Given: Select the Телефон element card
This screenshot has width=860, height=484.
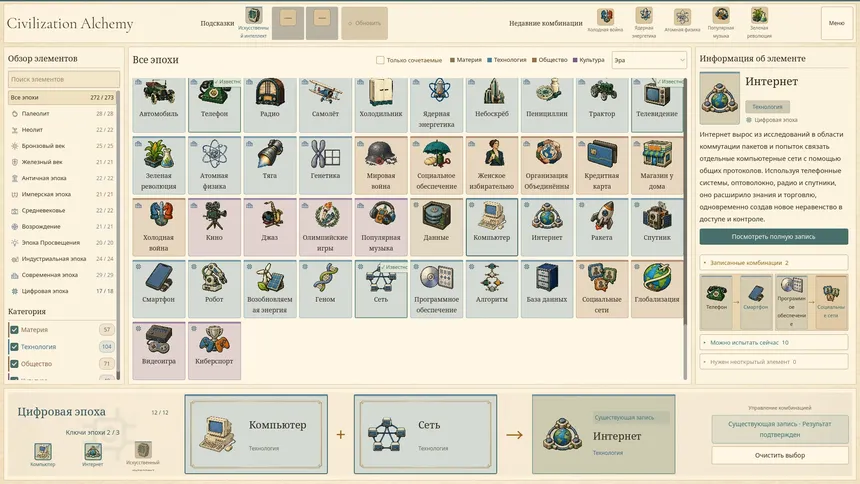Looking at the screenshot, I should (x=214, y=104).
